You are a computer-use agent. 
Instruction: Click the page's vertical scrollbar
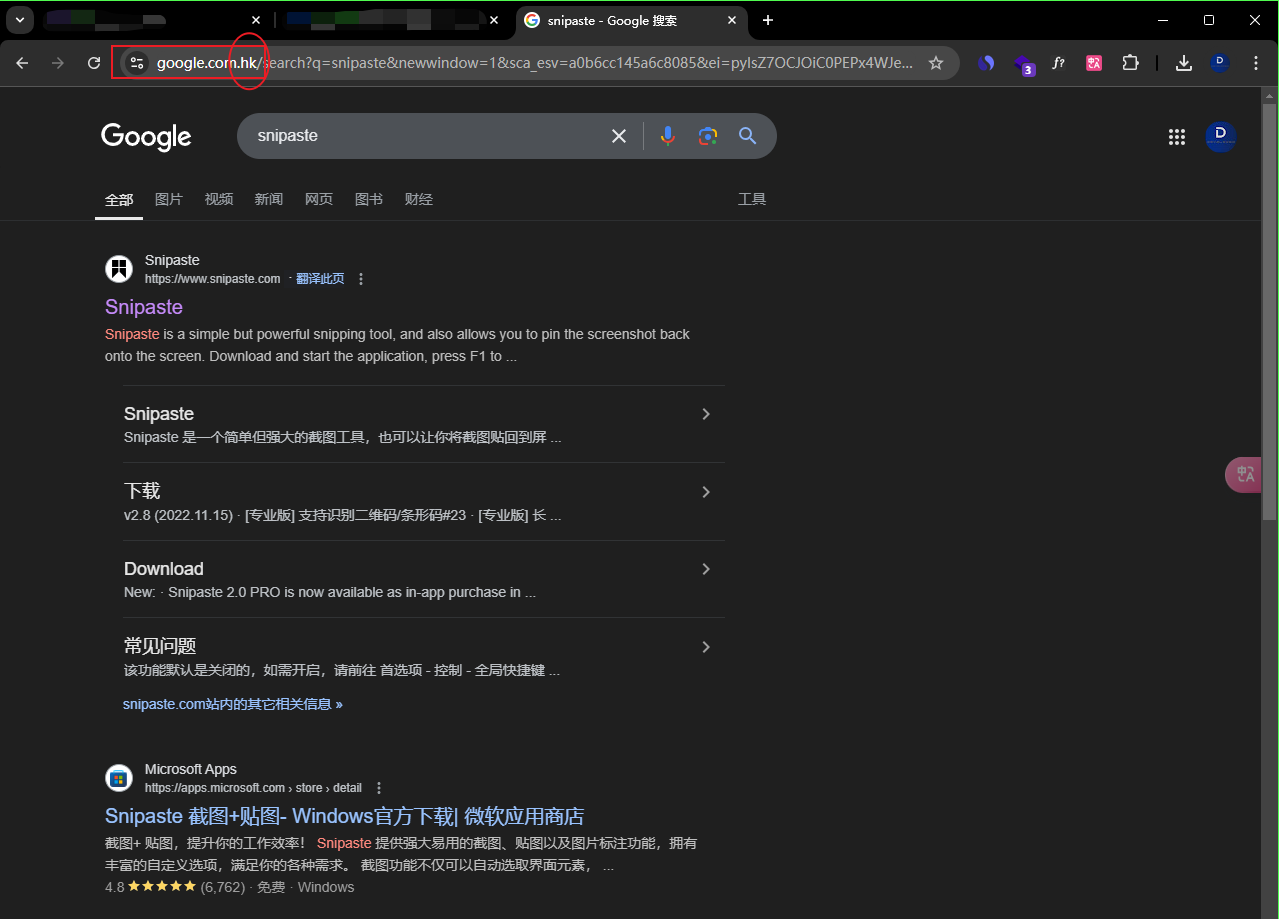click(1270, 311)
